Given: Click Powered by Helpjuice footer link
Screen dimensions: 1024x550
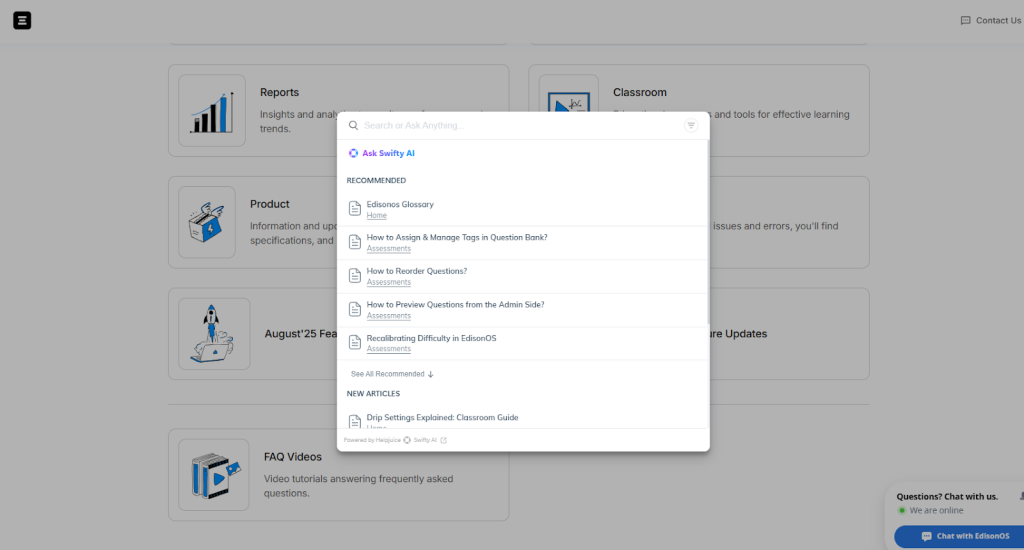Looking at the screenshot, I should tap(372, 440).
